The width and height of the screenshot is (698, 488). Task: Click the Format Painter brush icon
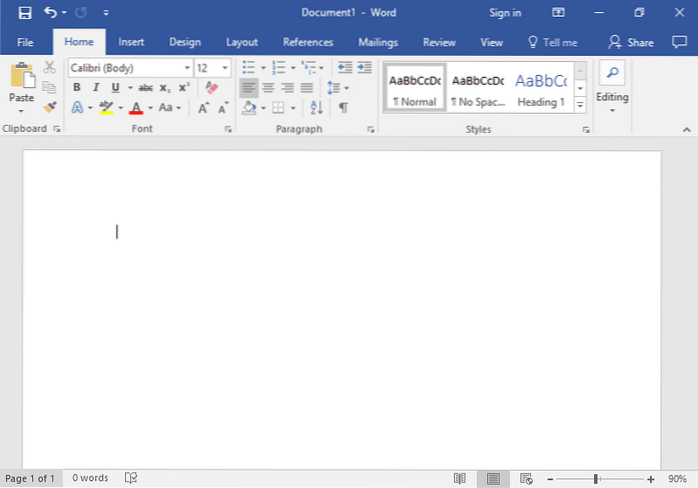click(x=50, y=107)
